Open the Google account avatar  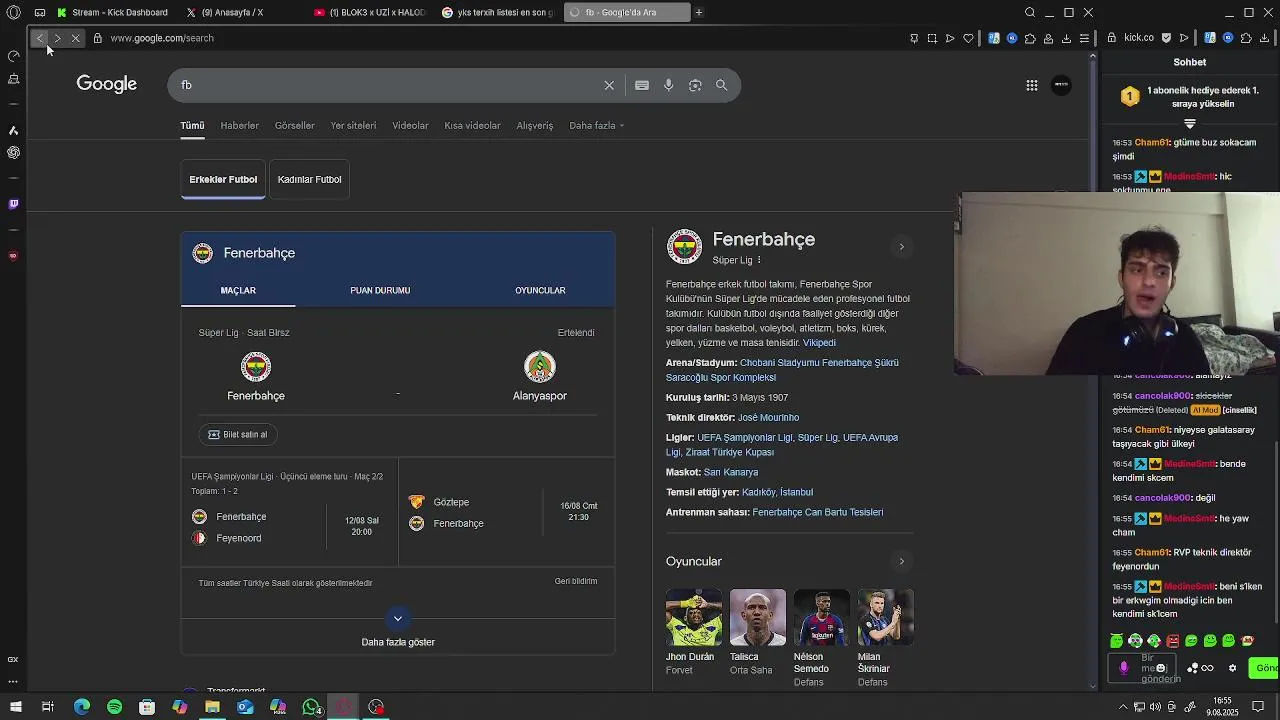tap(1062, 85)
